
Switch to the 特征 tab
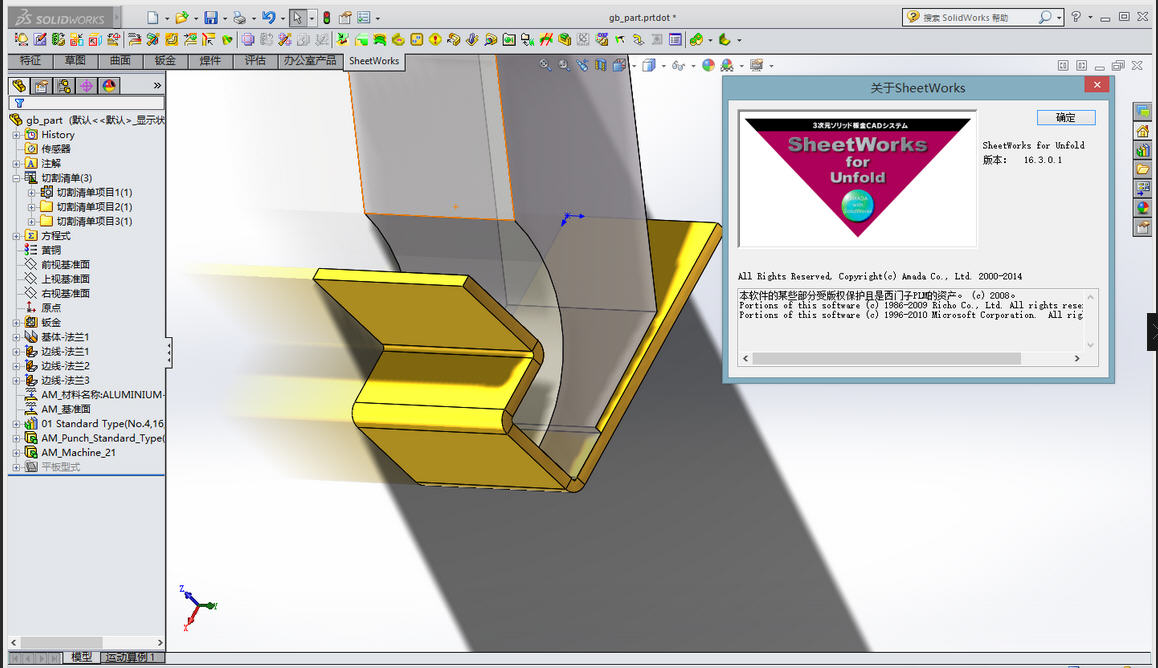(x=30, y=61)
